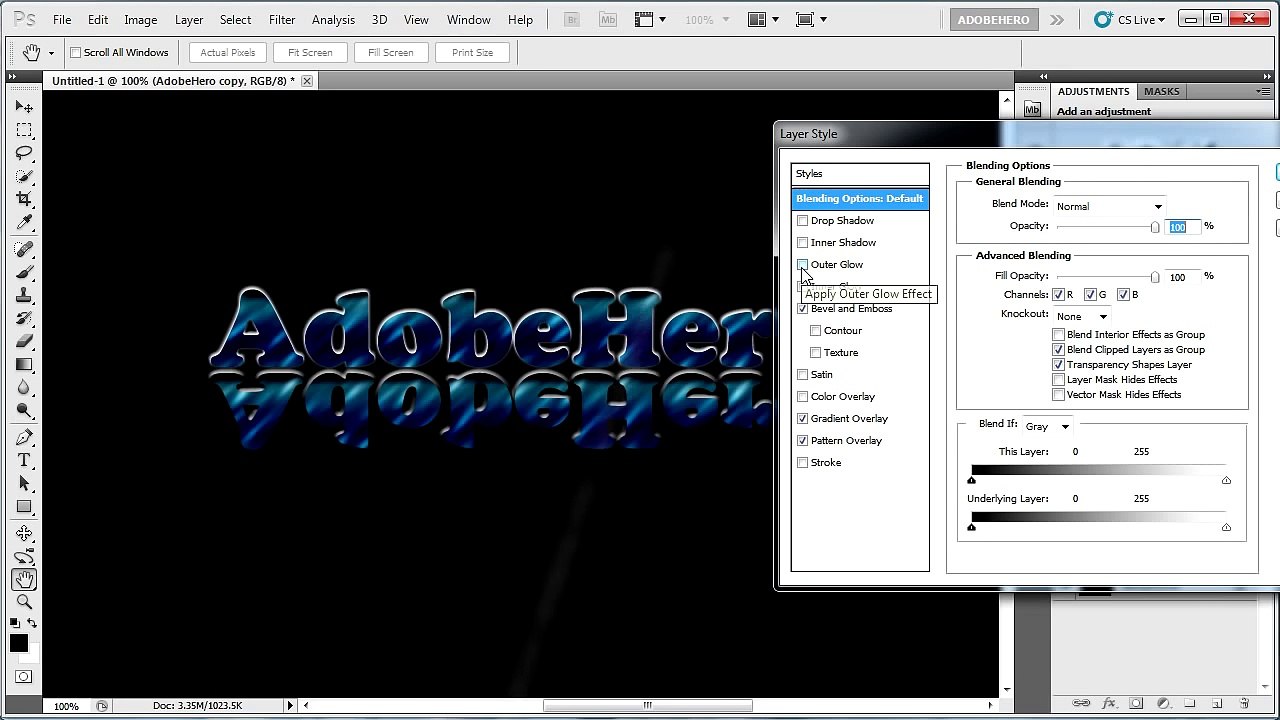The width and height of the screenshot is (1280, 720).
Task: Select the Rectangular Marquee tool
Action: click(x=24, y=130)
